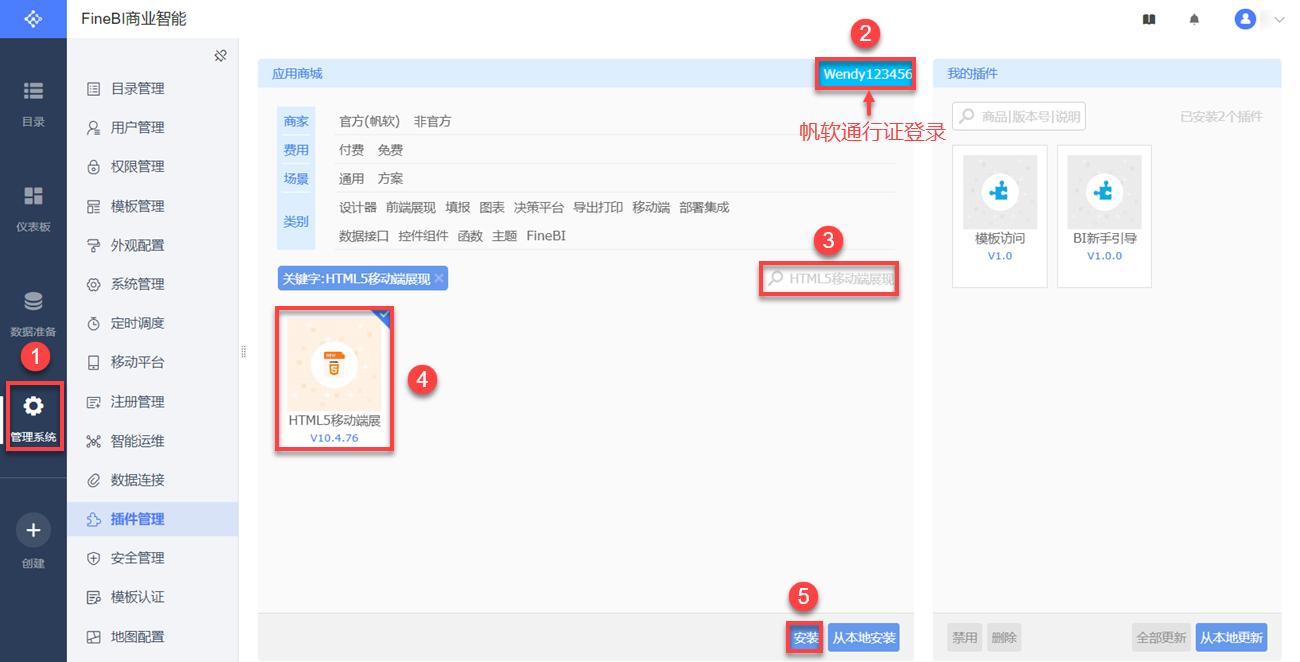Viewport: 1300px width, 662px height.
Task: Click the panel splitter collapse handle
Action: pos(244,351)
